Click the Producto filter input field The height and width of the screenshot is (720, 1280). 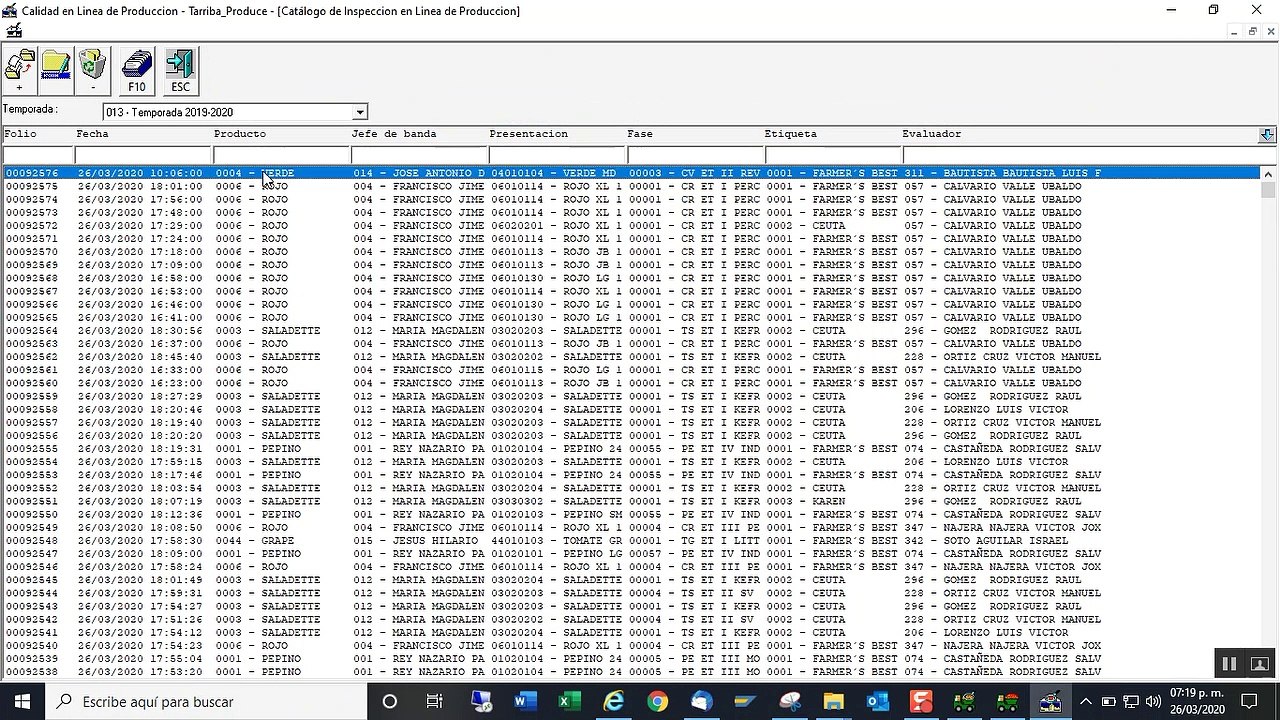[x=281, y=155]
